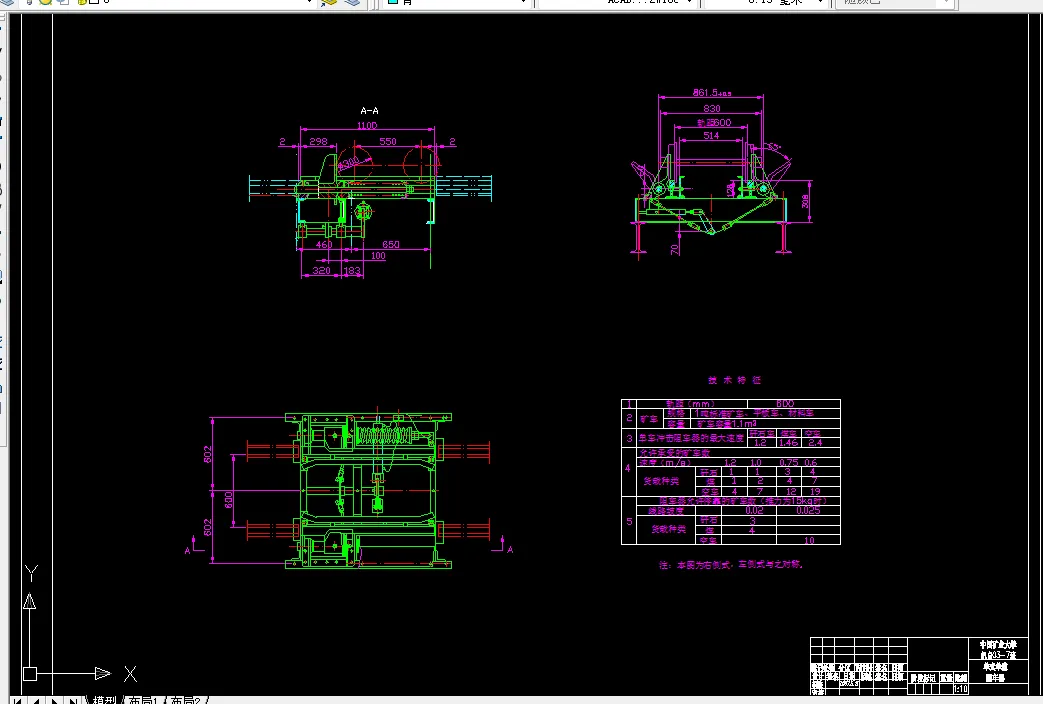The image size is (1043, 704).
Task: Select the 19 value in table row 4
Action: click(x=815, y=491)
